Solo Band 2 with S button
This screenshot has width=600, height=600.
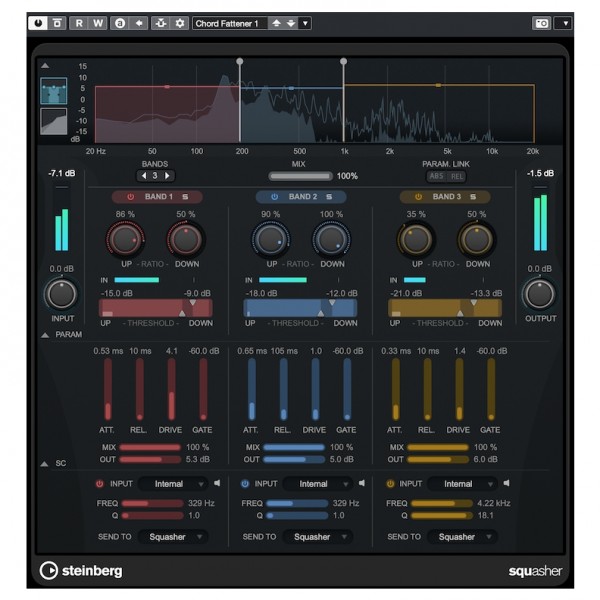click(329, 197)
